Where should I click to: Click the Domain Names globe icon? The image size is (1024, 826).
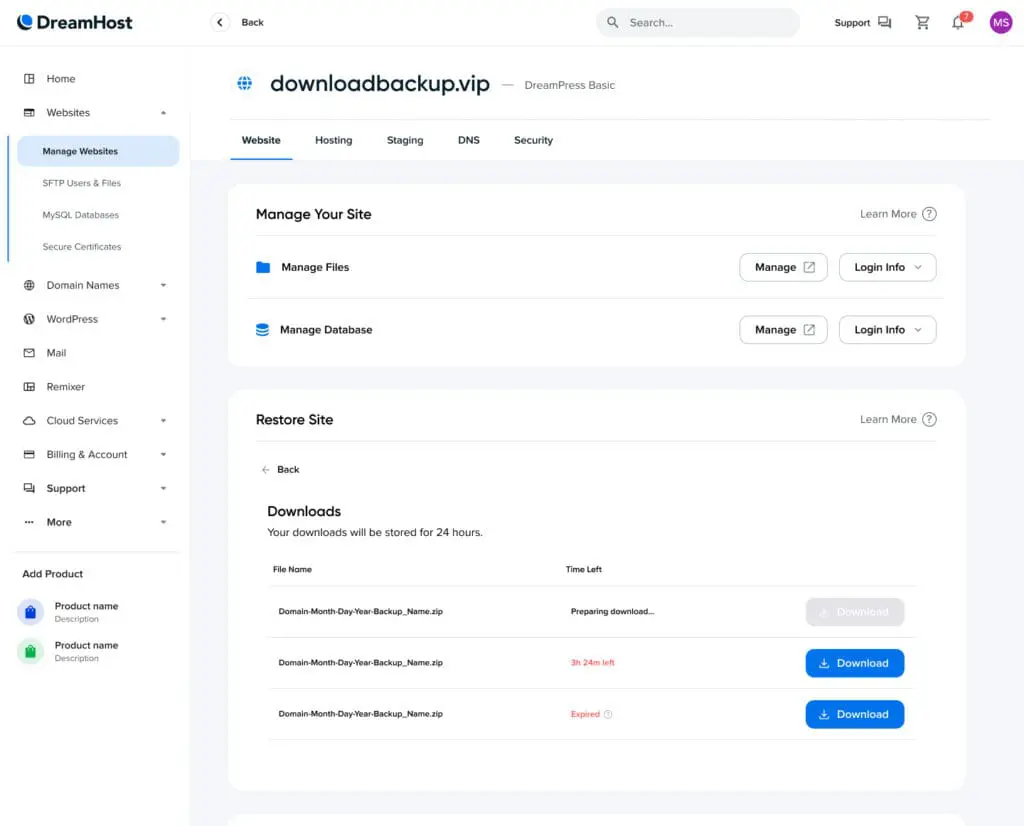29,285
